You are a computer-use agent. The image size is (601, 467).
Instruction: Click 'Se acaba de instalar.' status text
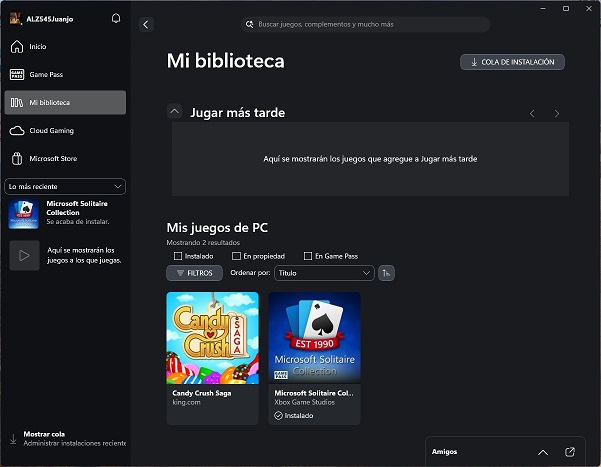78,222
